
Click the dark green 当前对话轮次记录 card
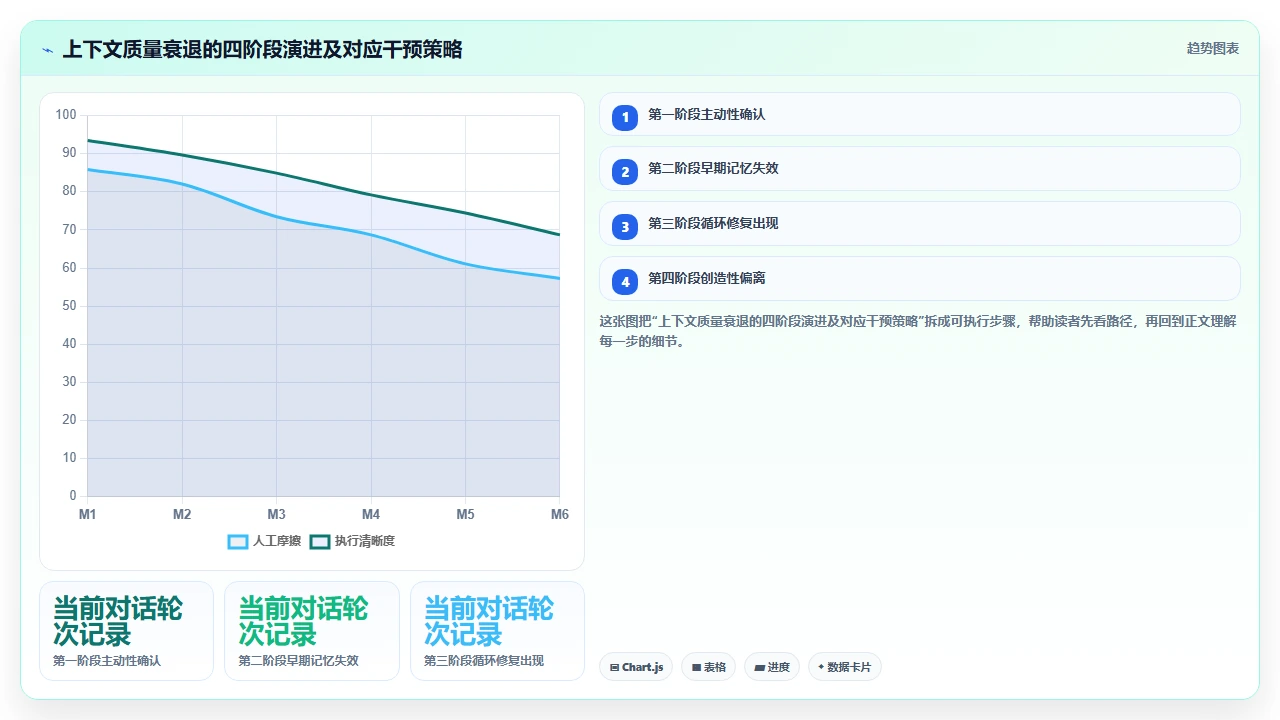click(126, 631)
